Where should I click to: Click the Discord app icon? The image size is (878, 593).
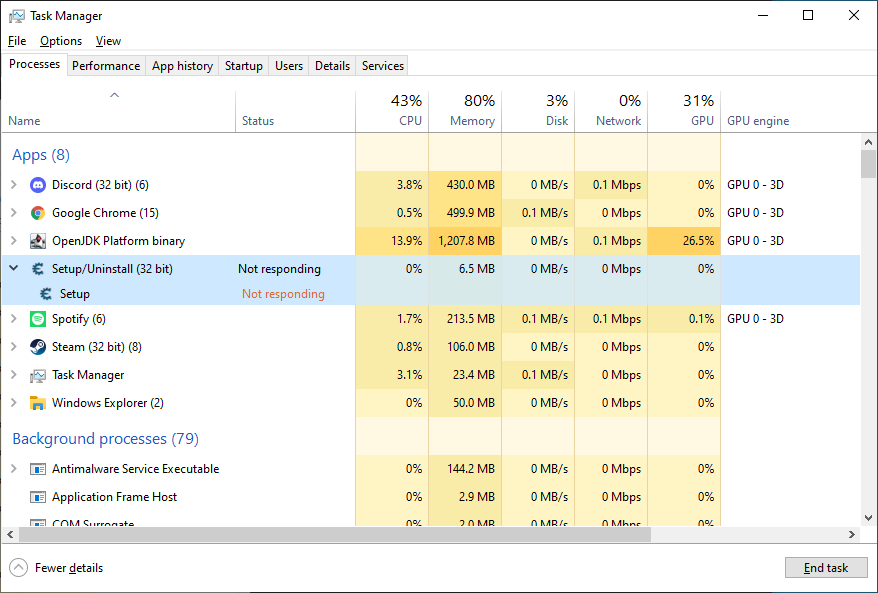coord(38,185)
